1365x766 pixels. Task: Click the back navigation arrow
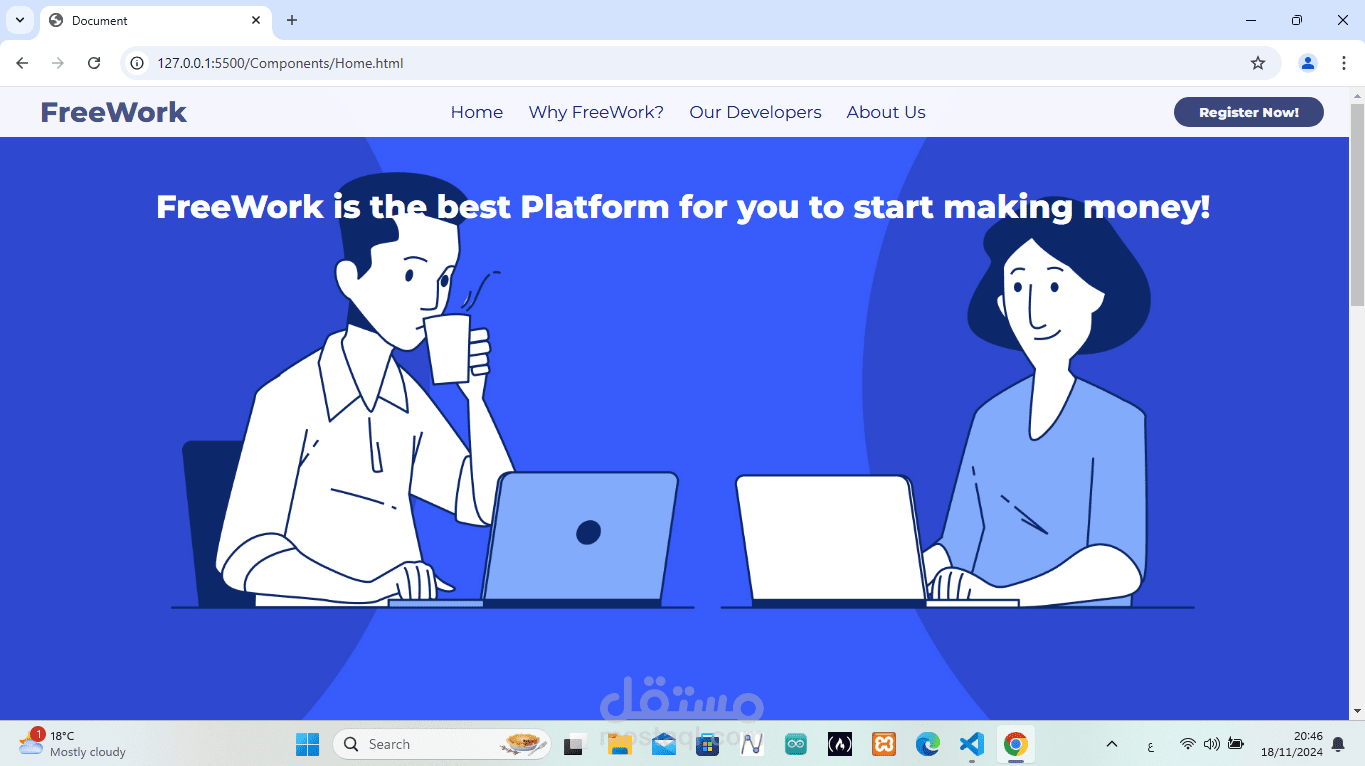[22, 63]
